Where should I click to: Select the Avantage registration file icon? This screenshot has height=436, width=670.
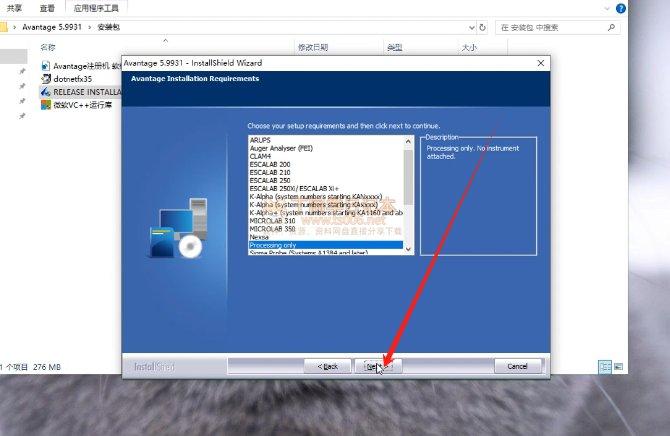click(45, 66)
